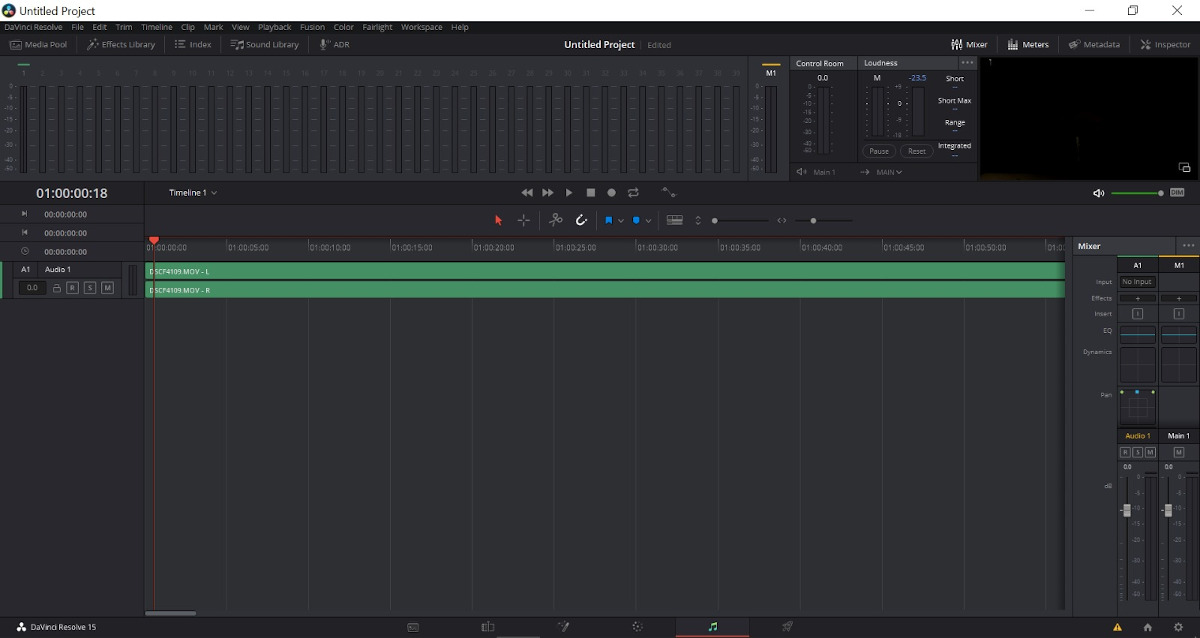Click the Record transport button
This screenshot has height=638, width=1200.
click(611, 192)
